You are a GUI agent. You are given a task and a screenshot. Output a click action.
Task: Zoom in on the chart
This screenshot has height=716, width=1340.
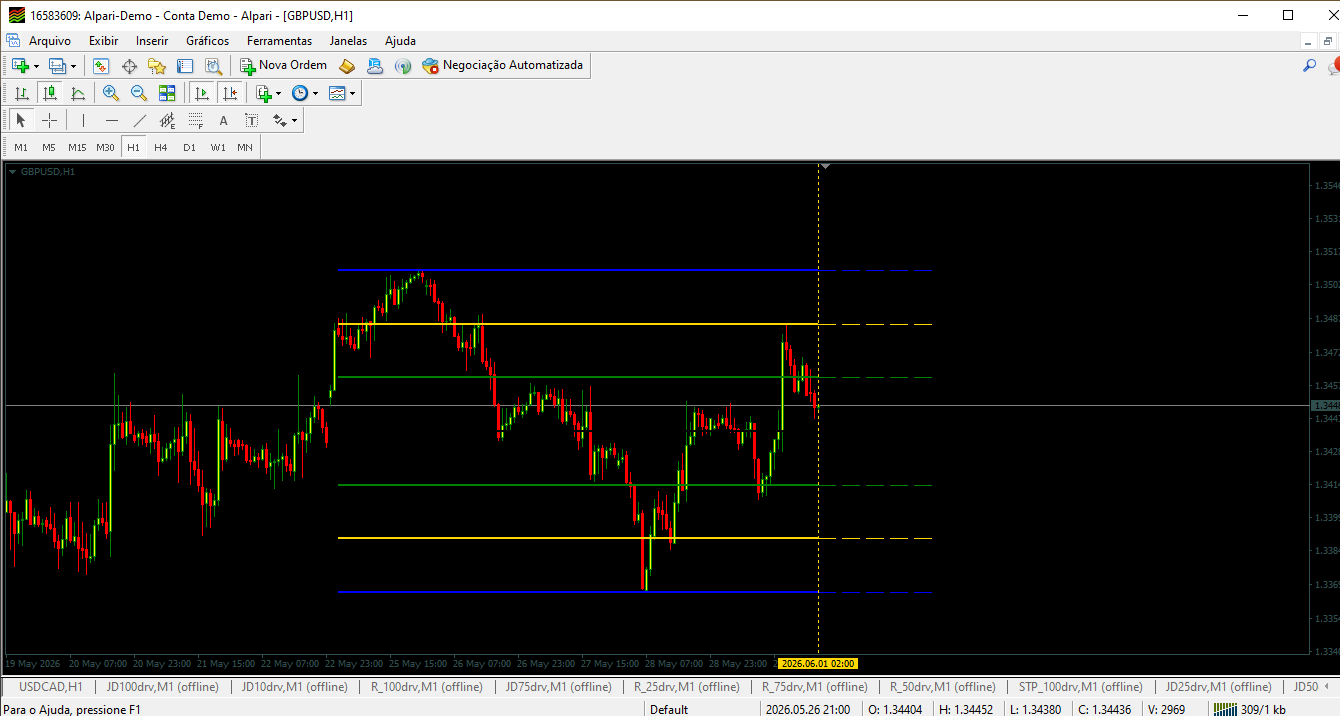point(111,93)
